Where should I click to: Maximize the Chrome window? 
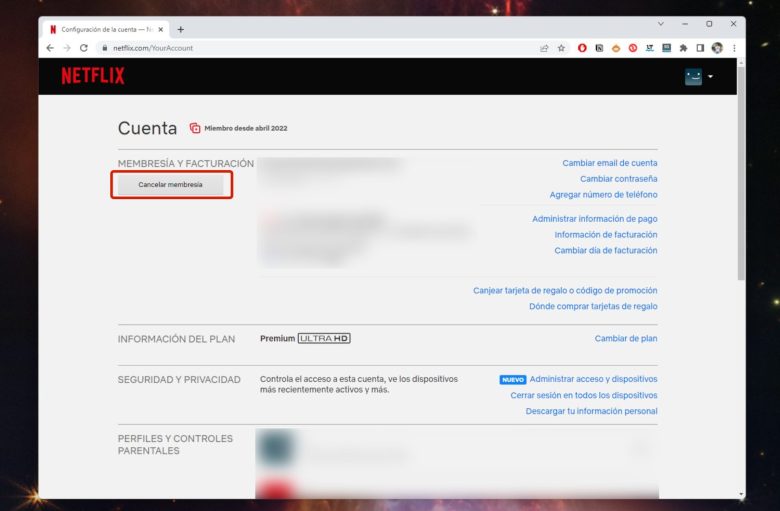pyautogui.click(x=709, y=24)
